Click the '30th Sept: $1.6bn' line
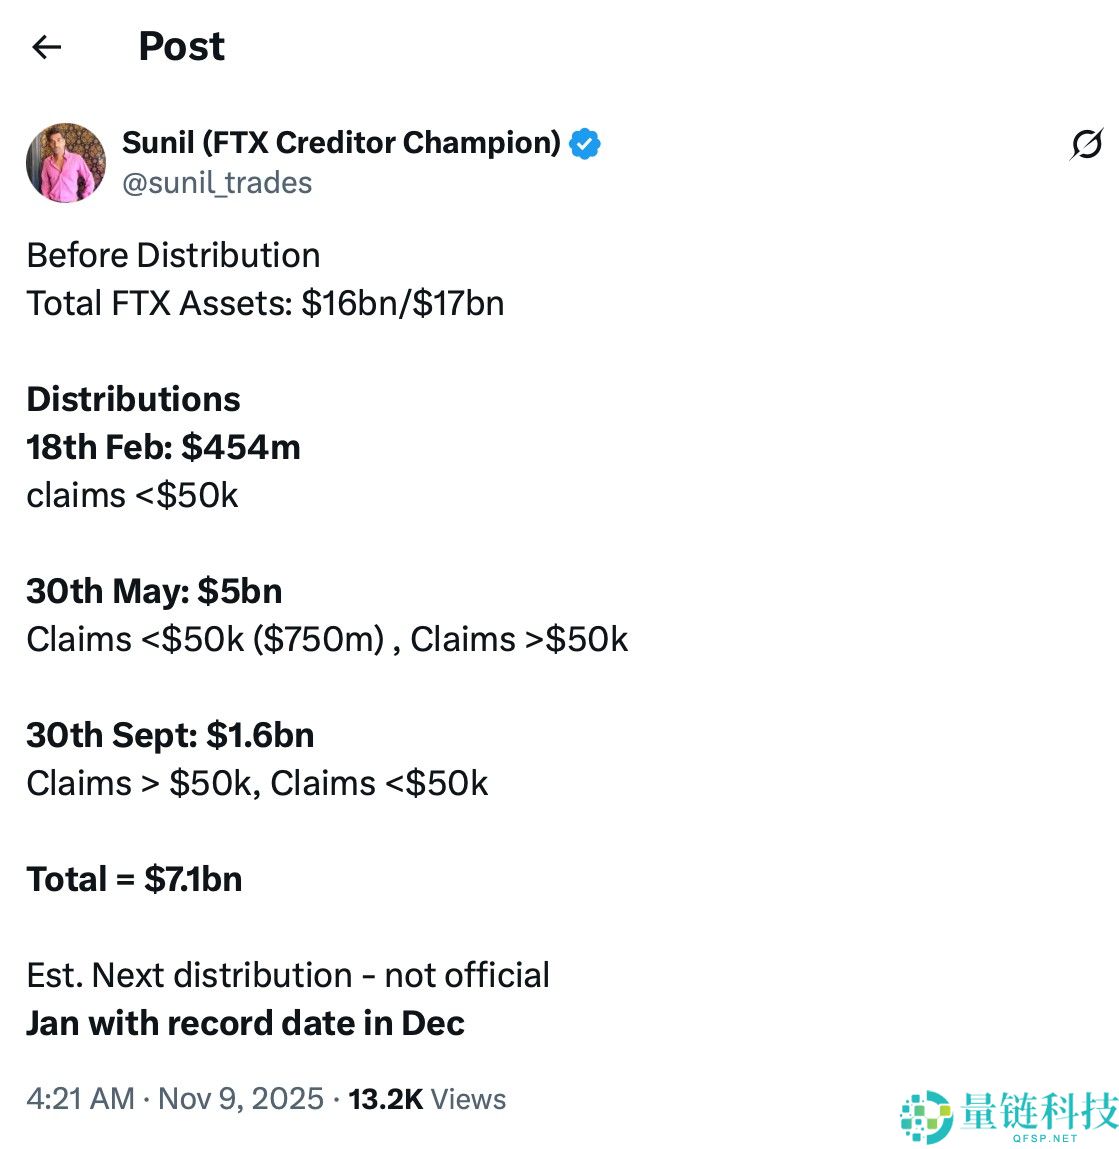 click(170, 735)
